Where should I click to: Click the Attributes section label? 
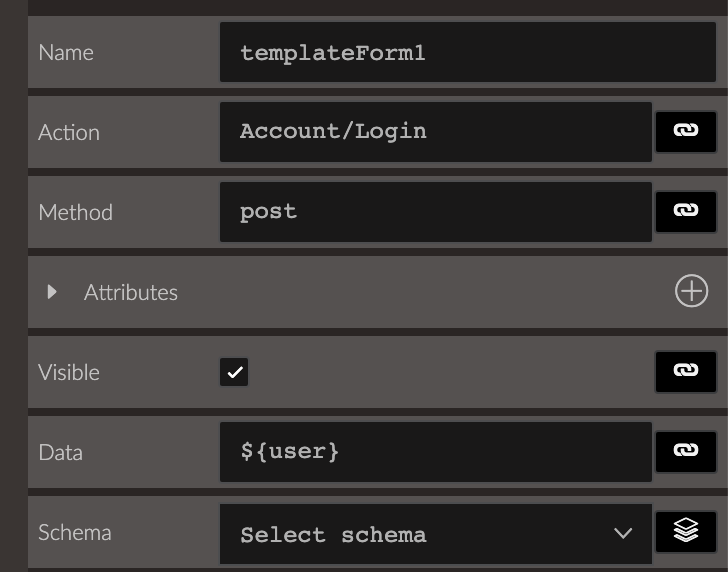[131, 292]
